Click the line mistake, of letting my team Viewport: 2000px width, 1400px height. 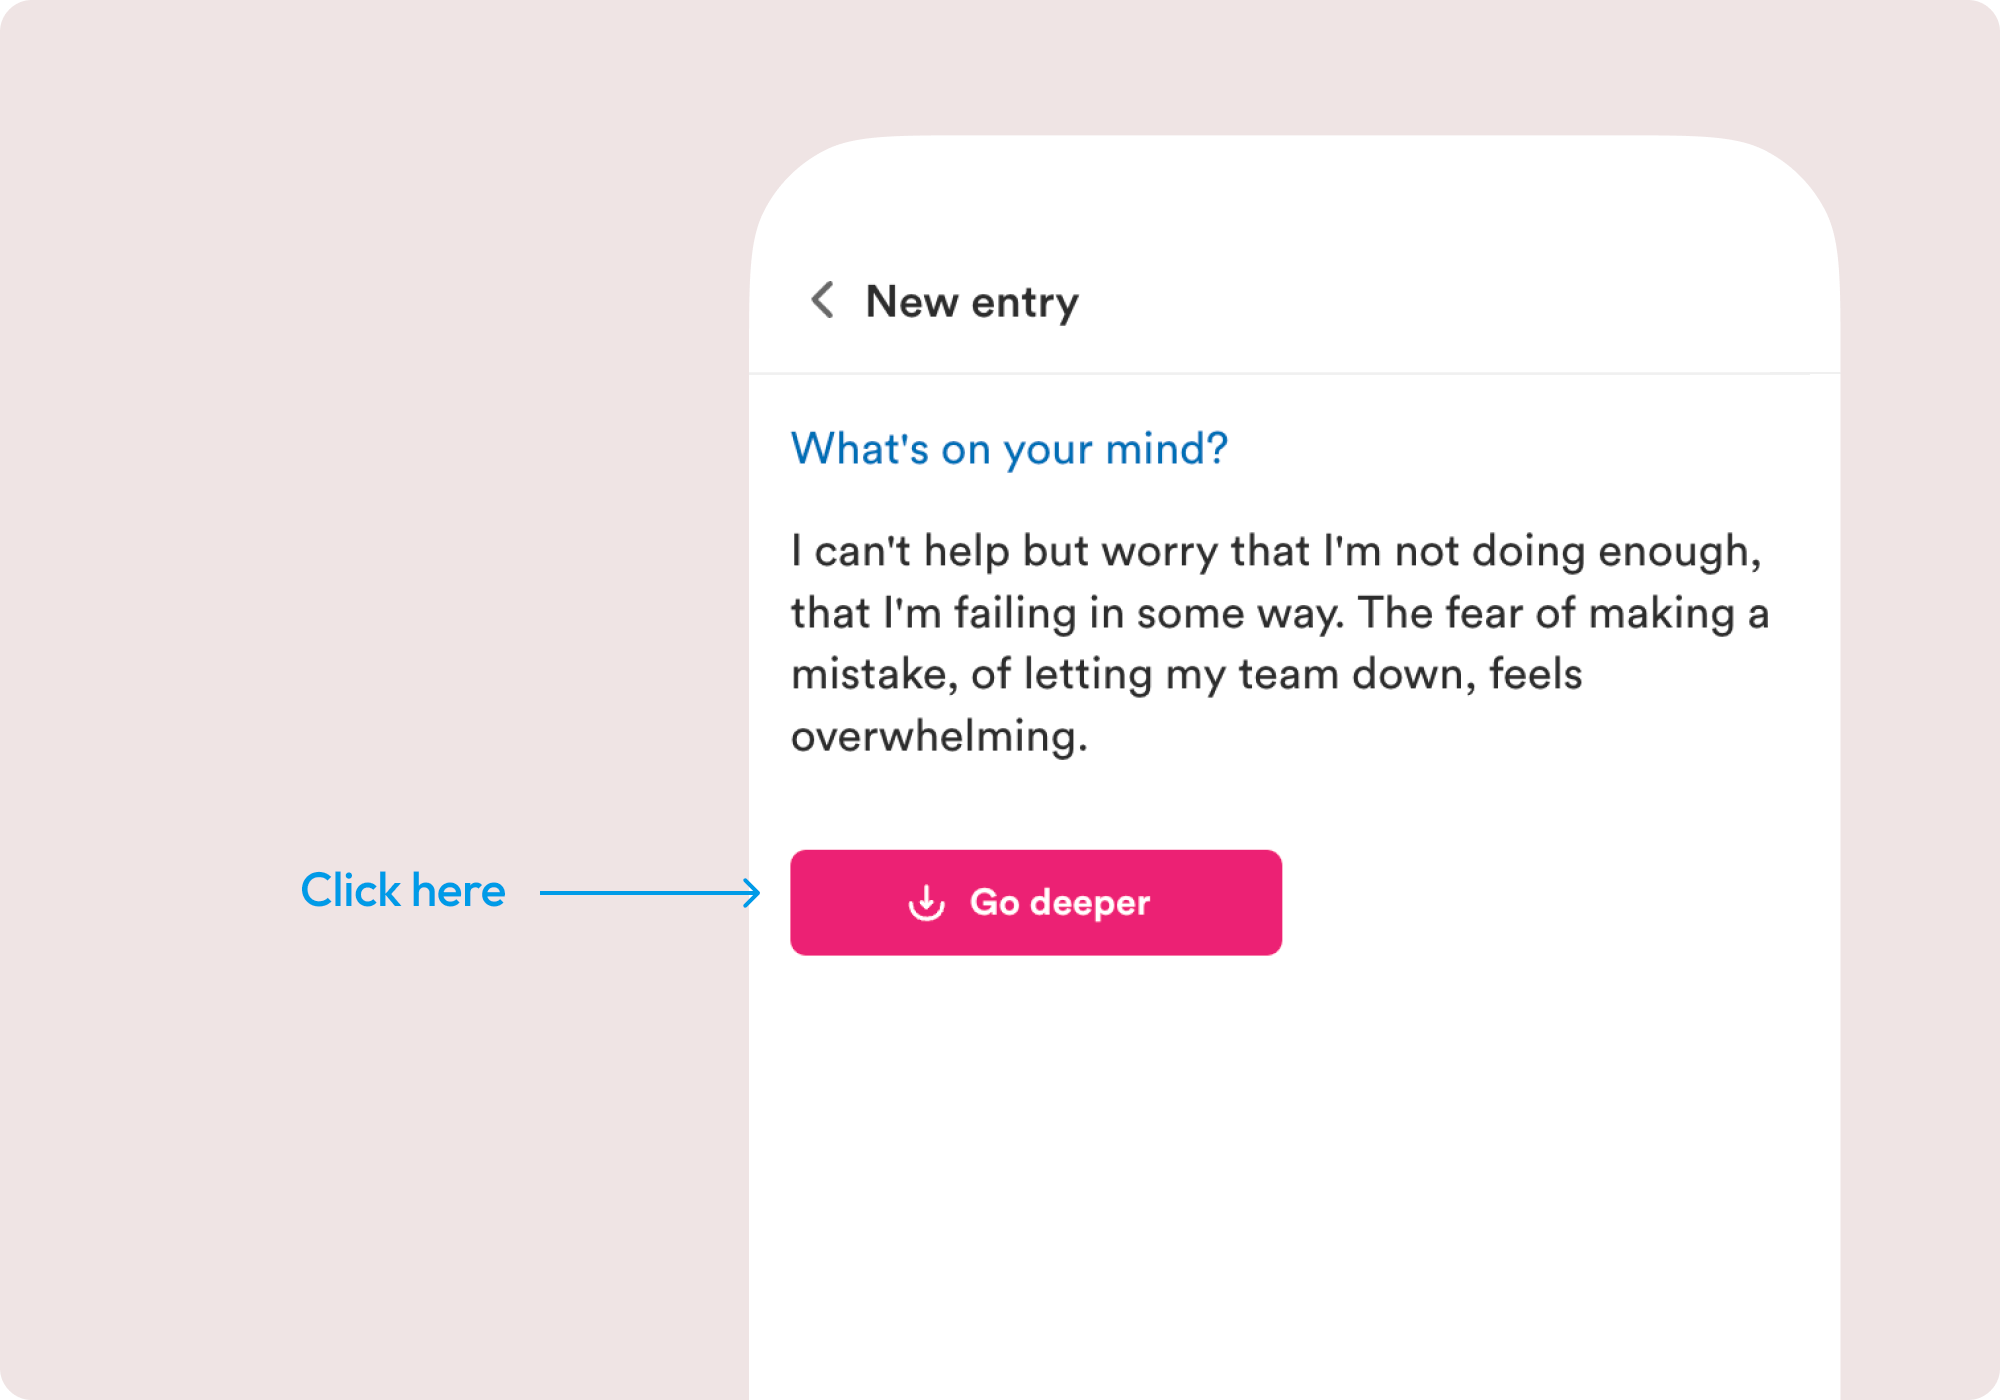pos(1186,674)
